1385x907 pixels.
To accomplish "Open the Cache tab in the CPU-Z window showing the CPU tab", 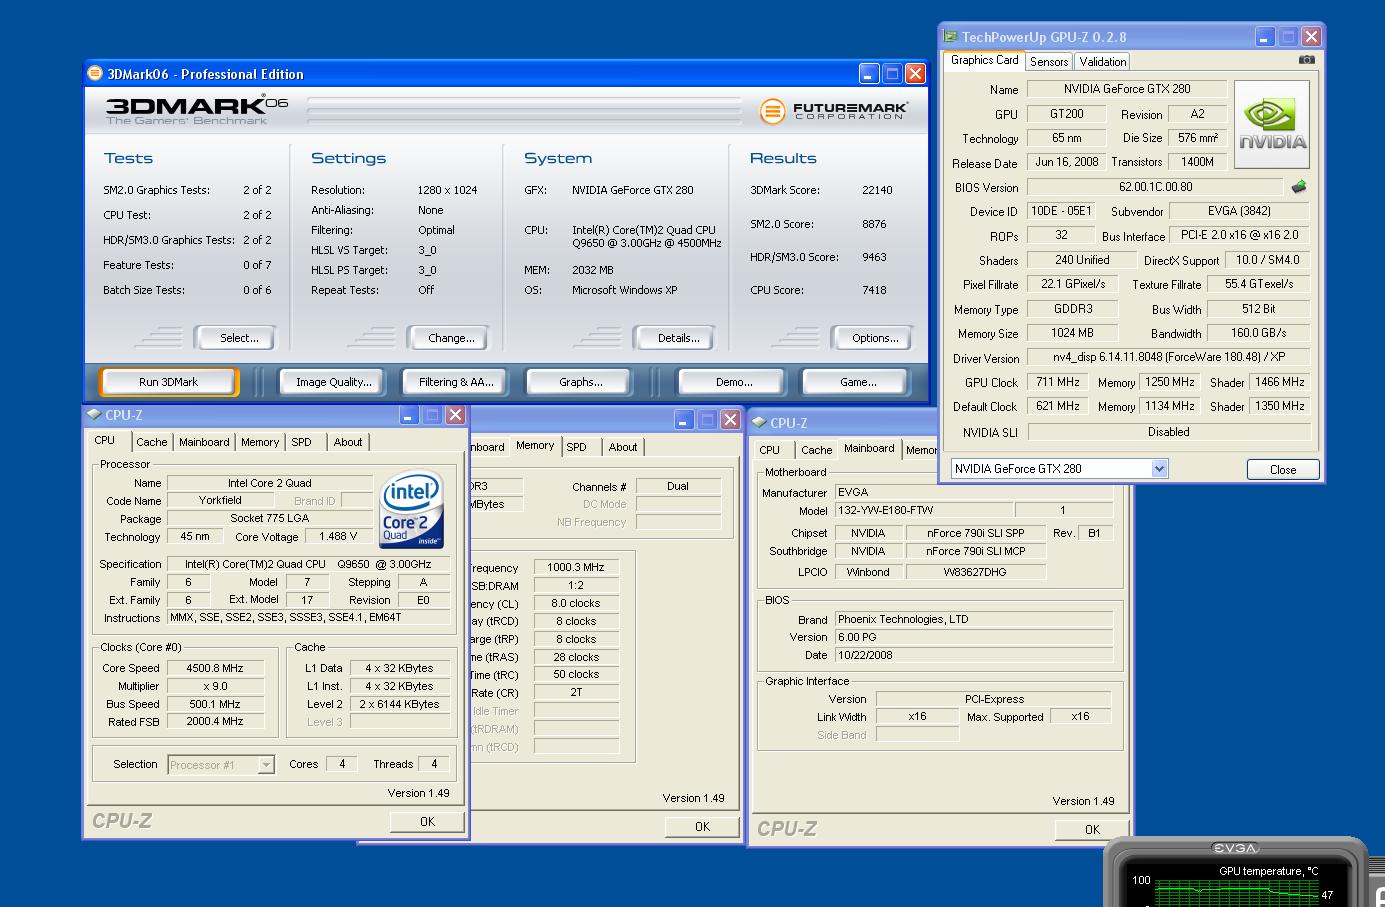I will point(152,442).
